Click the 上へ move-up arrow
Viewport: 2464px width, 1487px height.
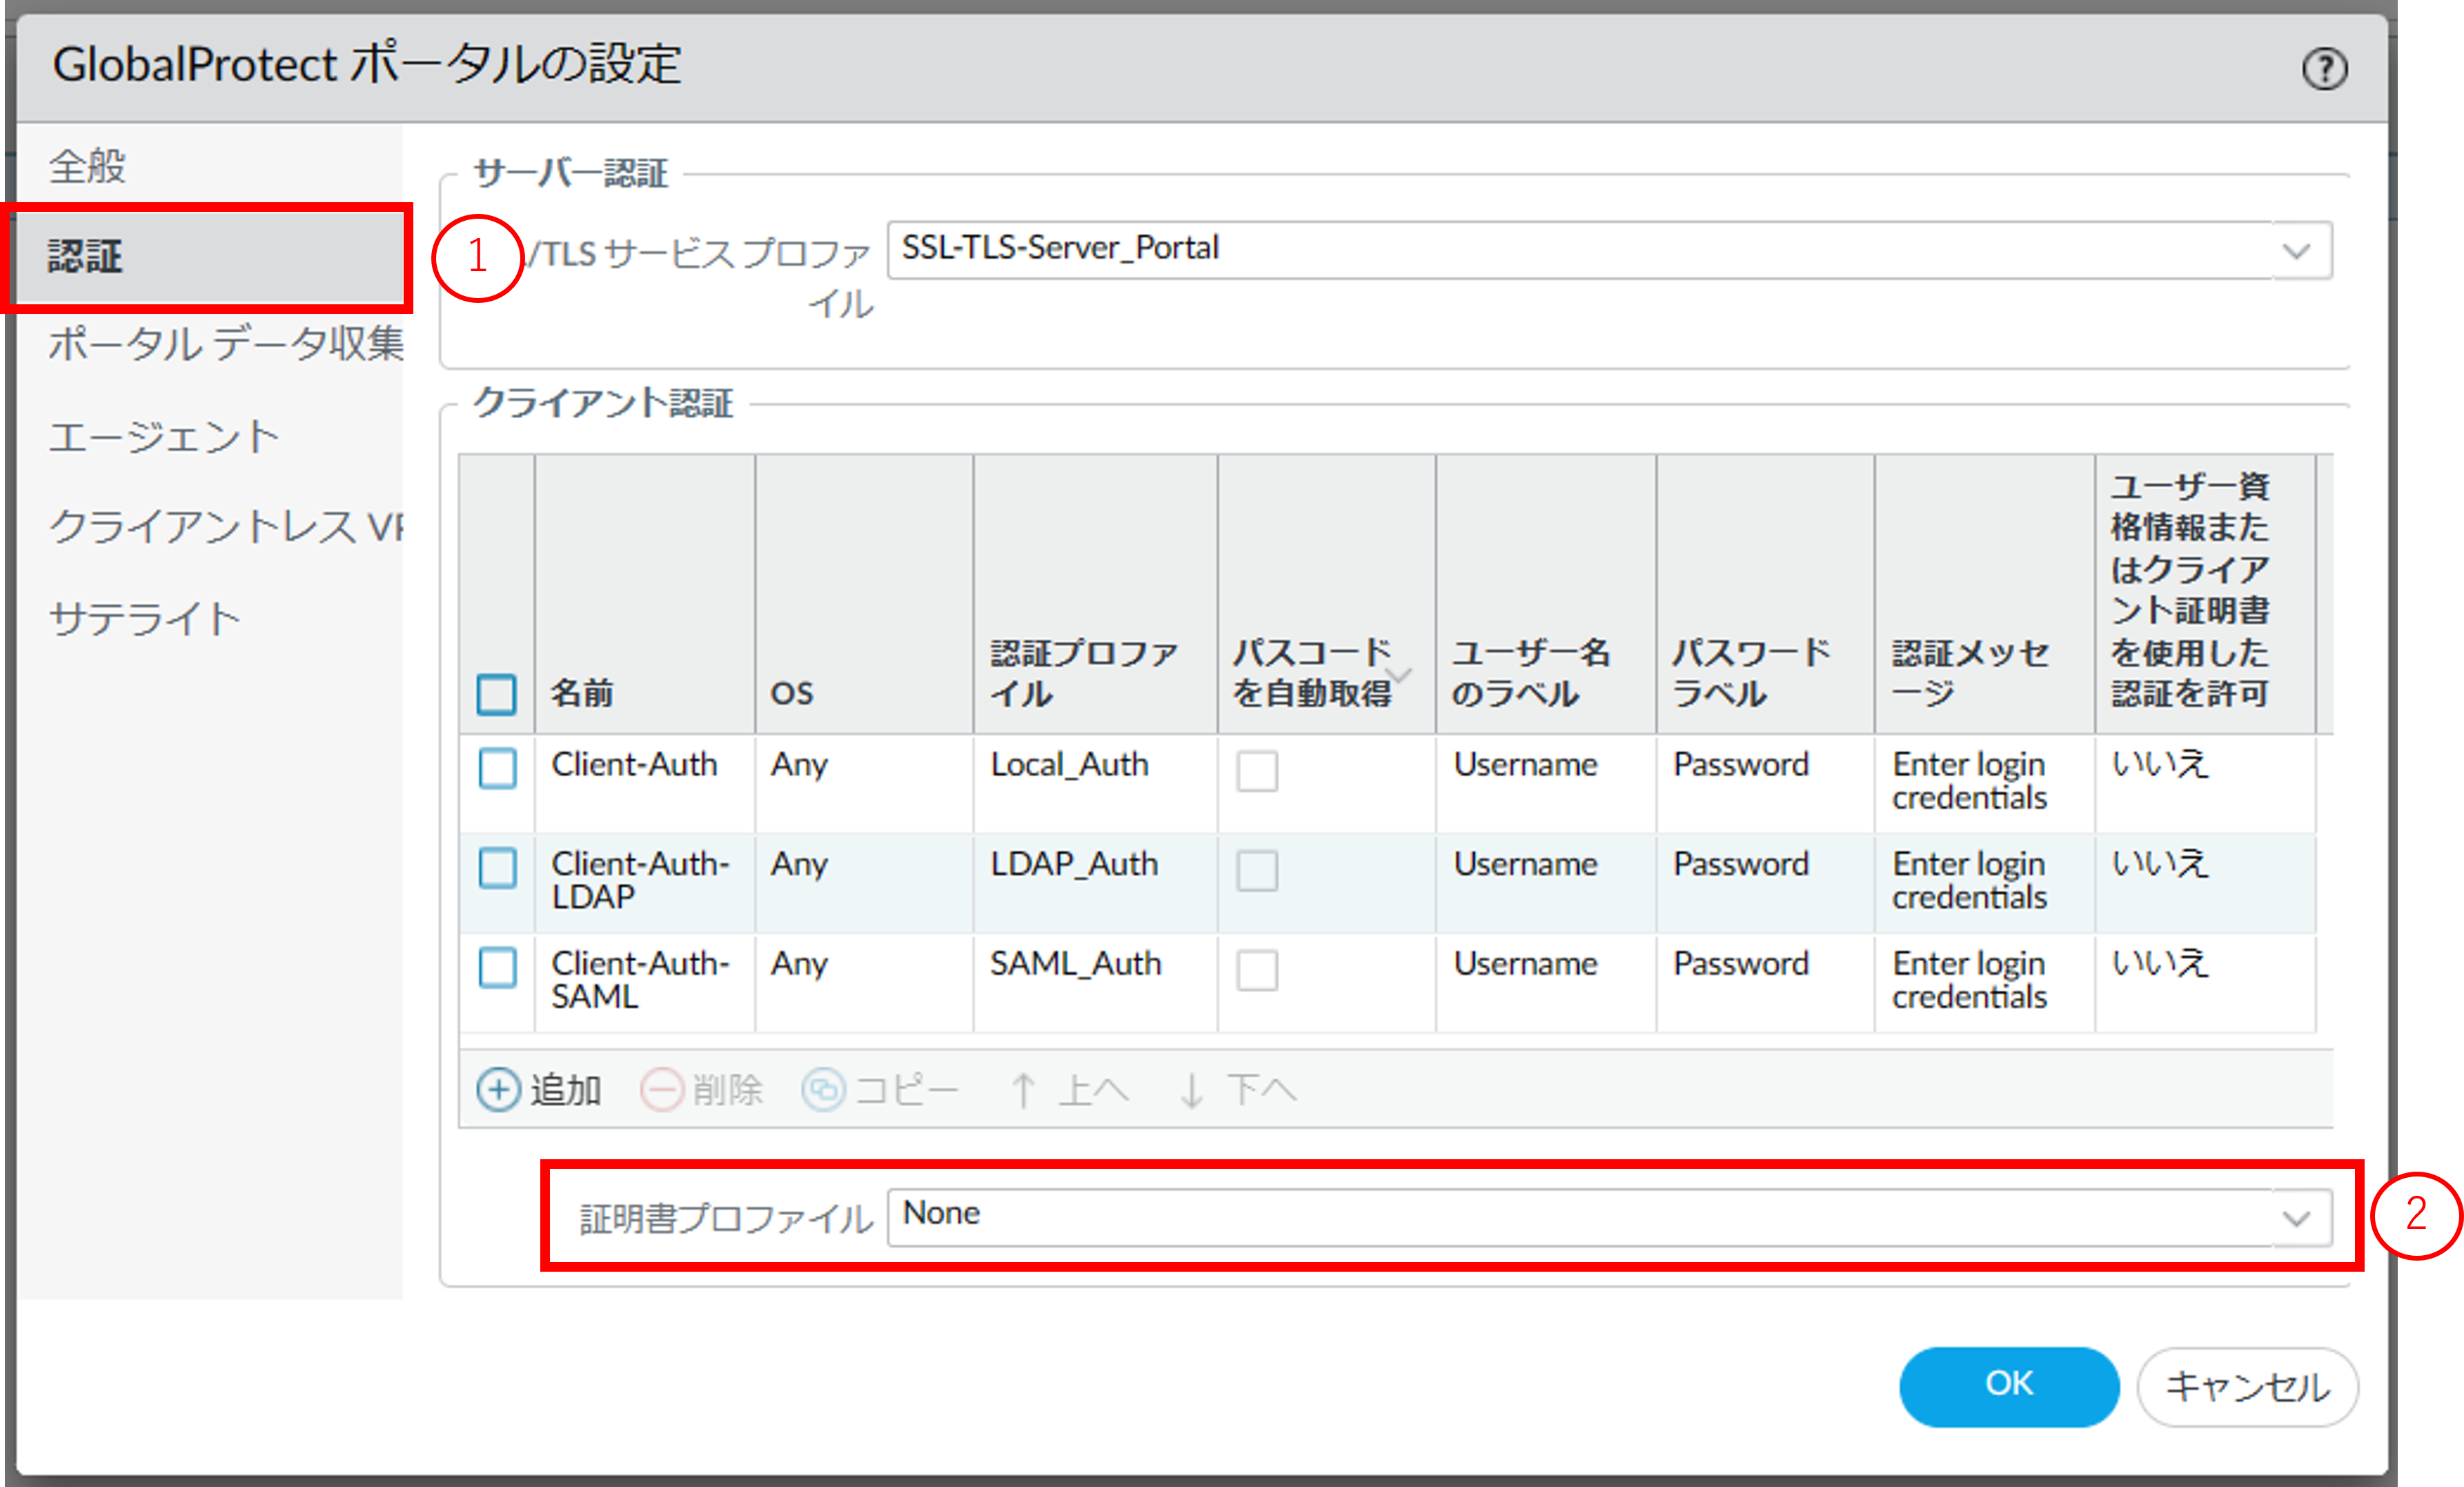tap(1023, 1090)
